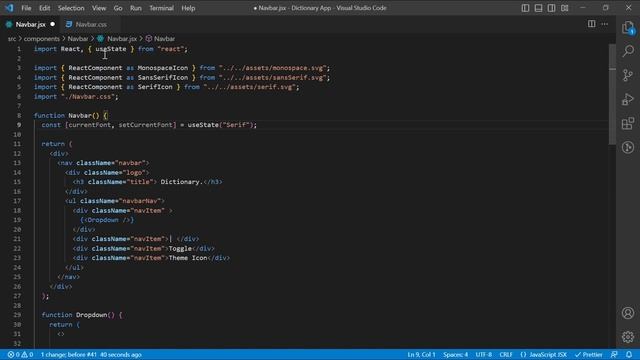Click the split editor right icon
This screenshot has height=360, width=640.
[x=591, y=24]
